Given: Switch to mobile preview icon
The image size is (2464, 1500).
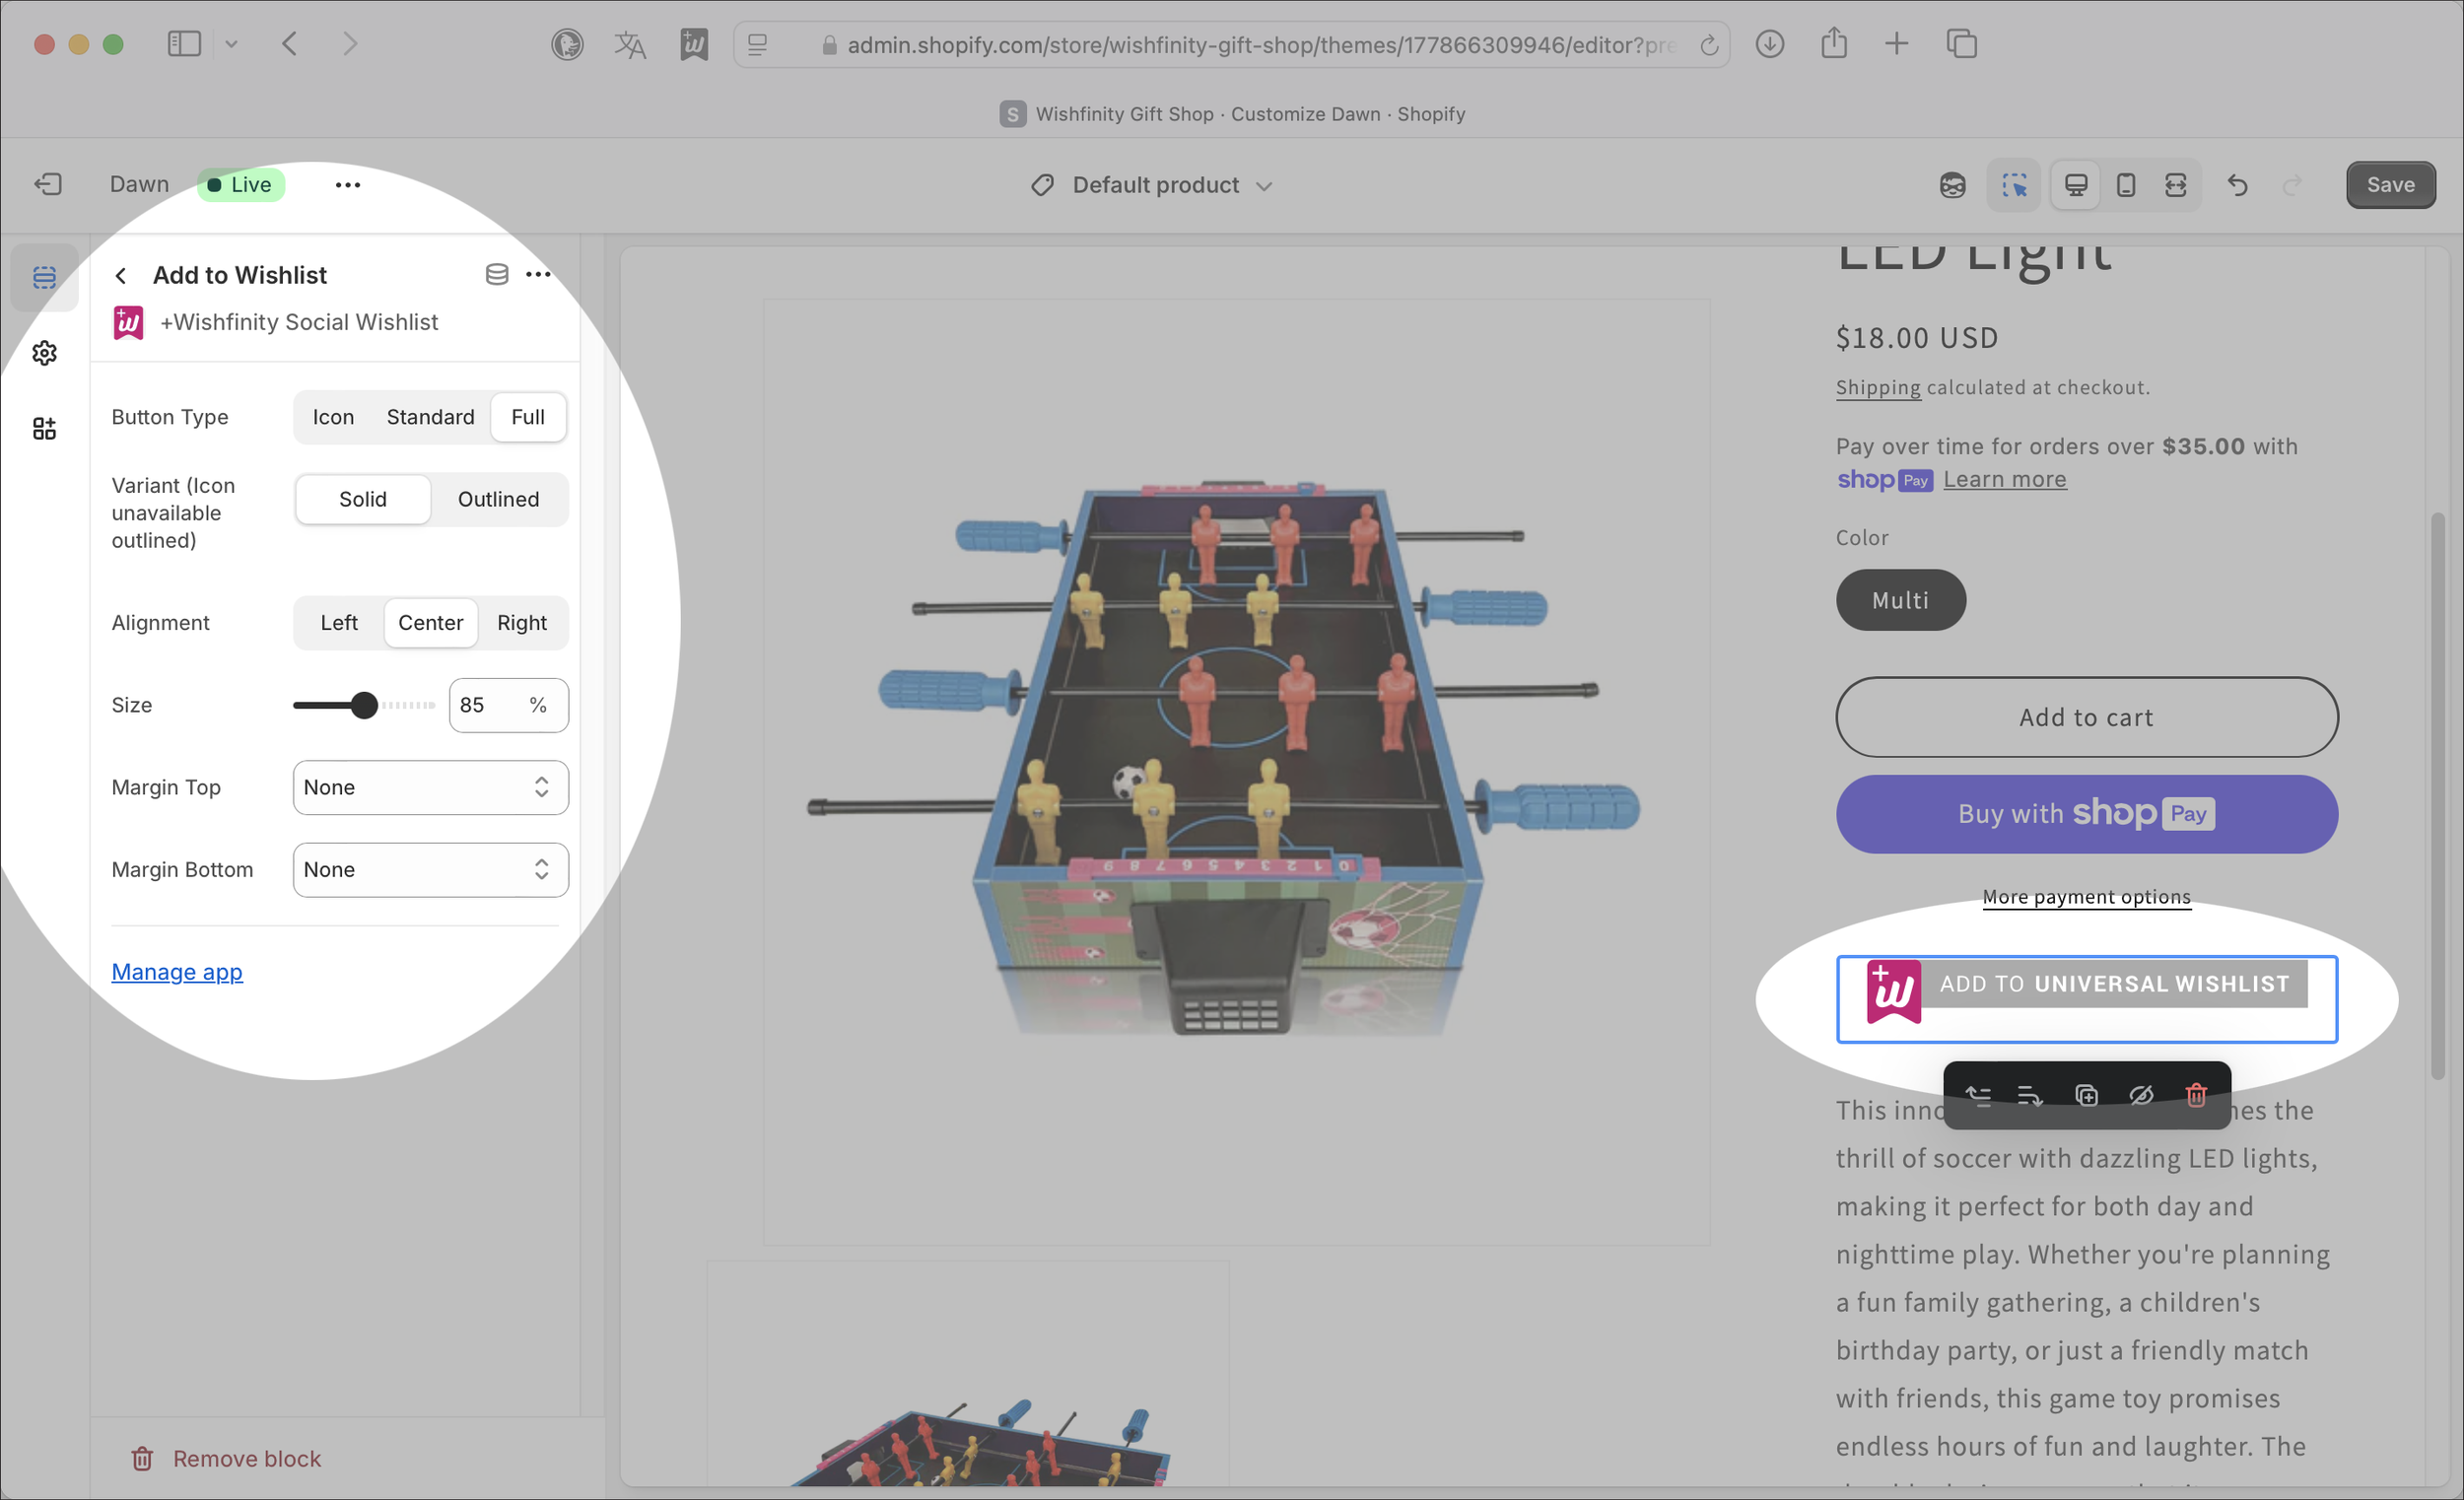Looking at the screenshot, I should 2126,185.
